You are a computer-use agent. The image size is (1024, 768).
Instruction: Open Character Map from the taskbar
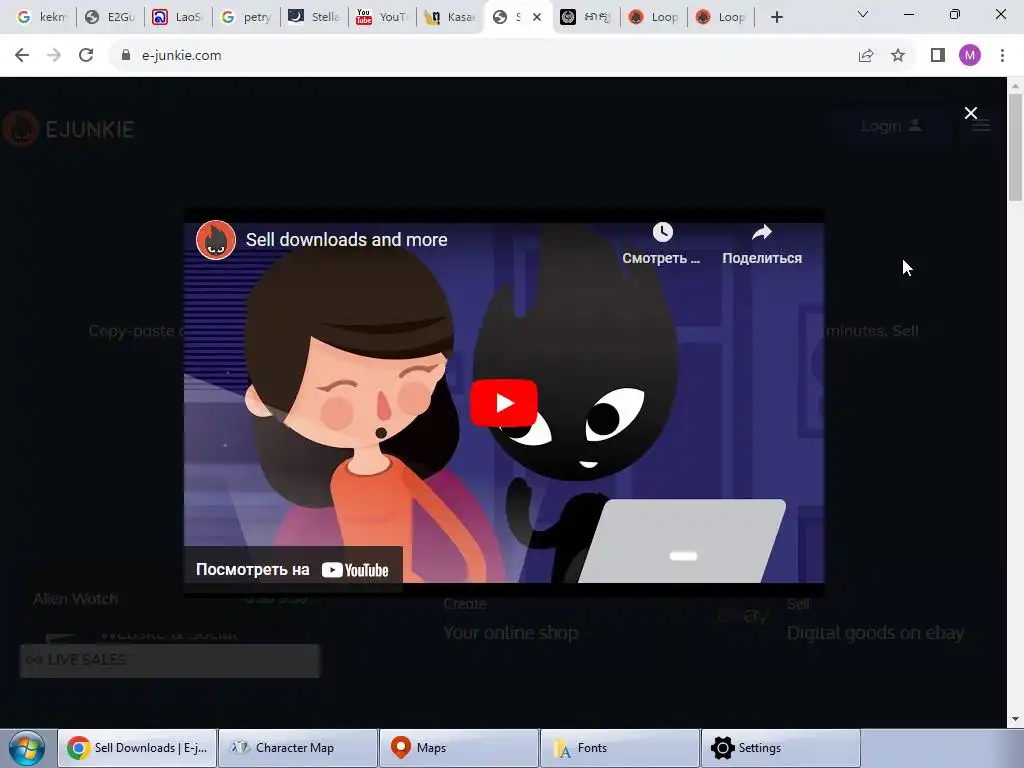(298, 748)
